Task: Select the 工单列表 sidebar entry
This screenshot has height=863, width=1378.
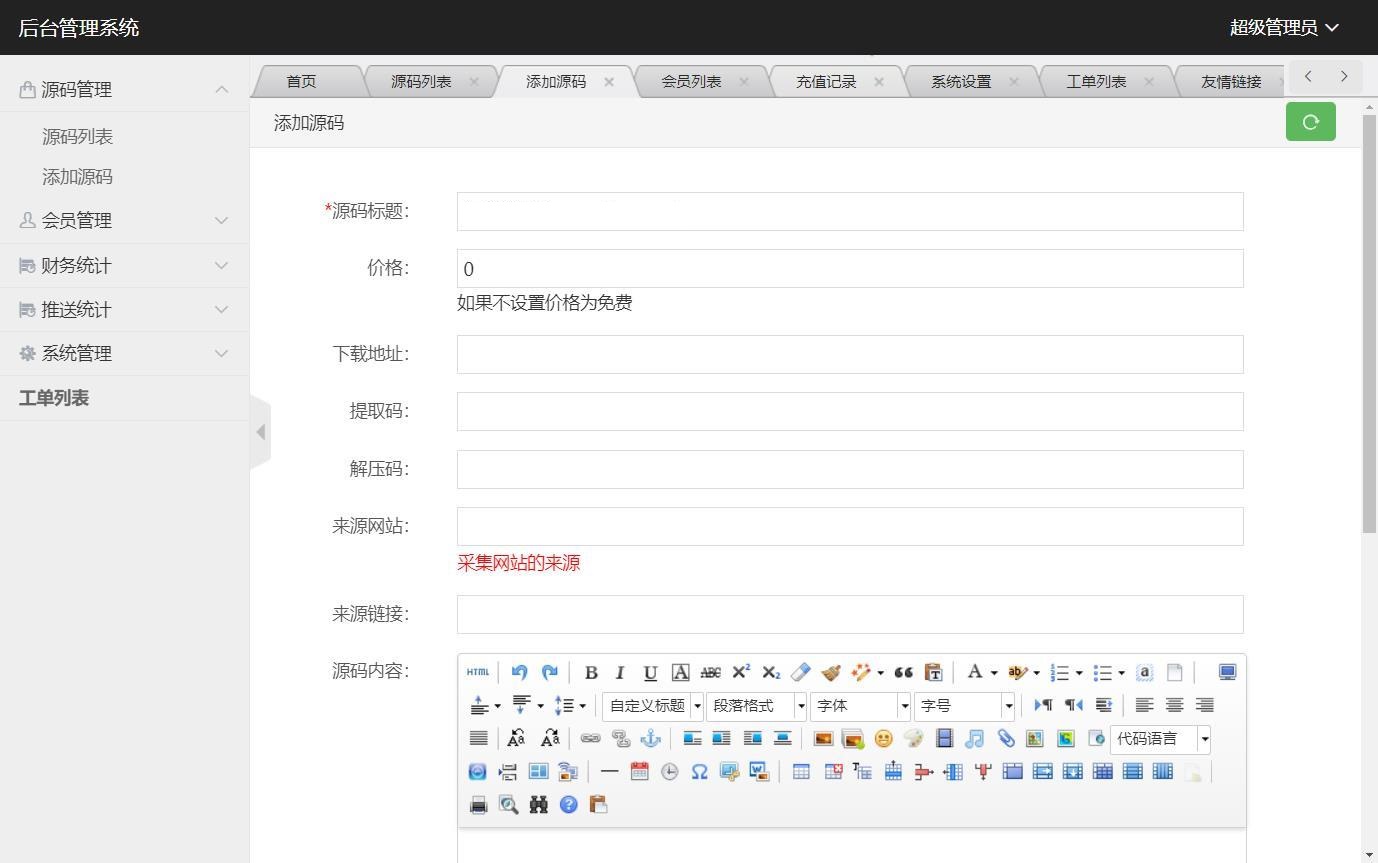Action: click(x=54, y=397)
